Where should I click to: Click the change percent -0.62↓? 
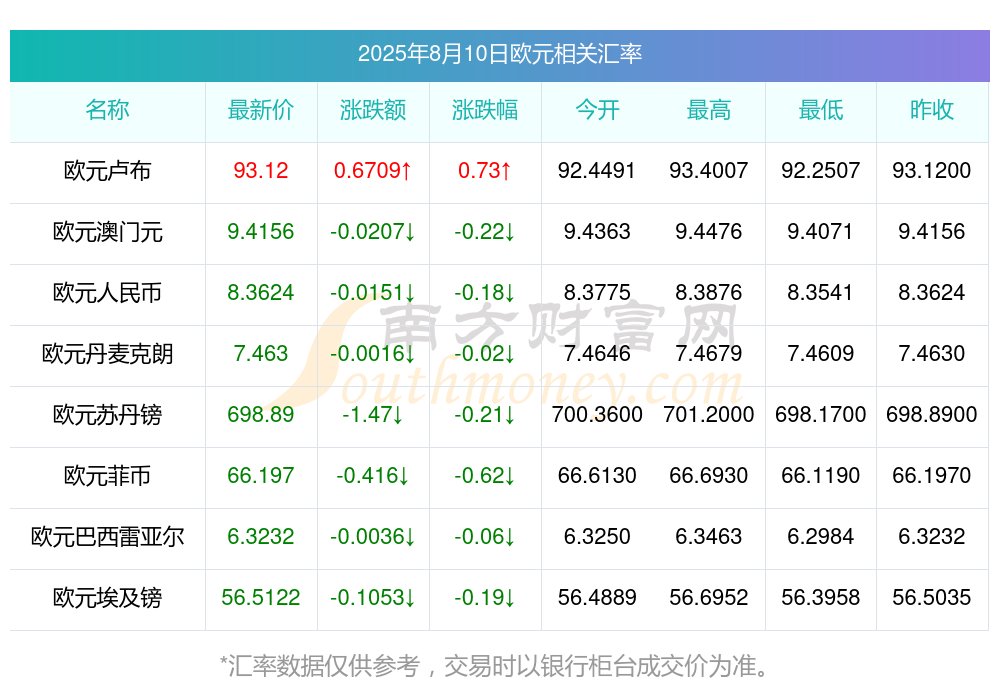pyautogui.click(x=485, y=475)
